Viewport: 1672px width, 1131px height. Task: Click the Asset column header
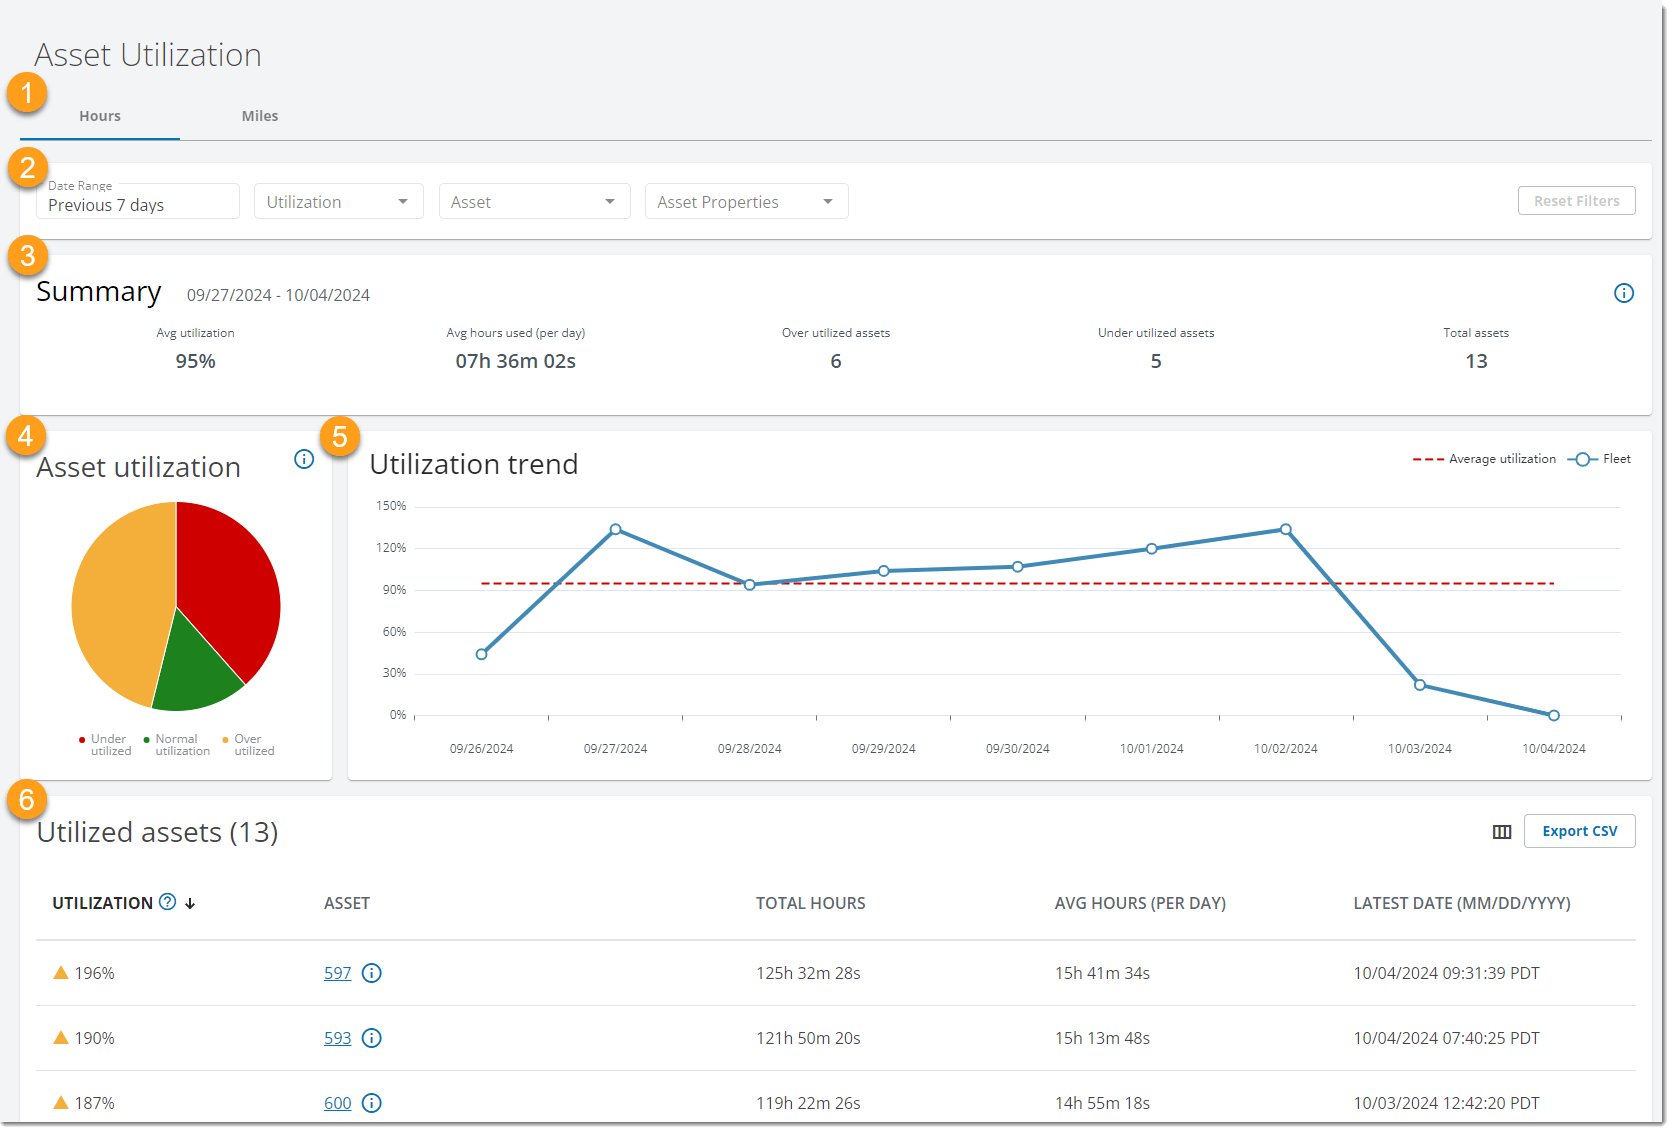pos(347,903)
